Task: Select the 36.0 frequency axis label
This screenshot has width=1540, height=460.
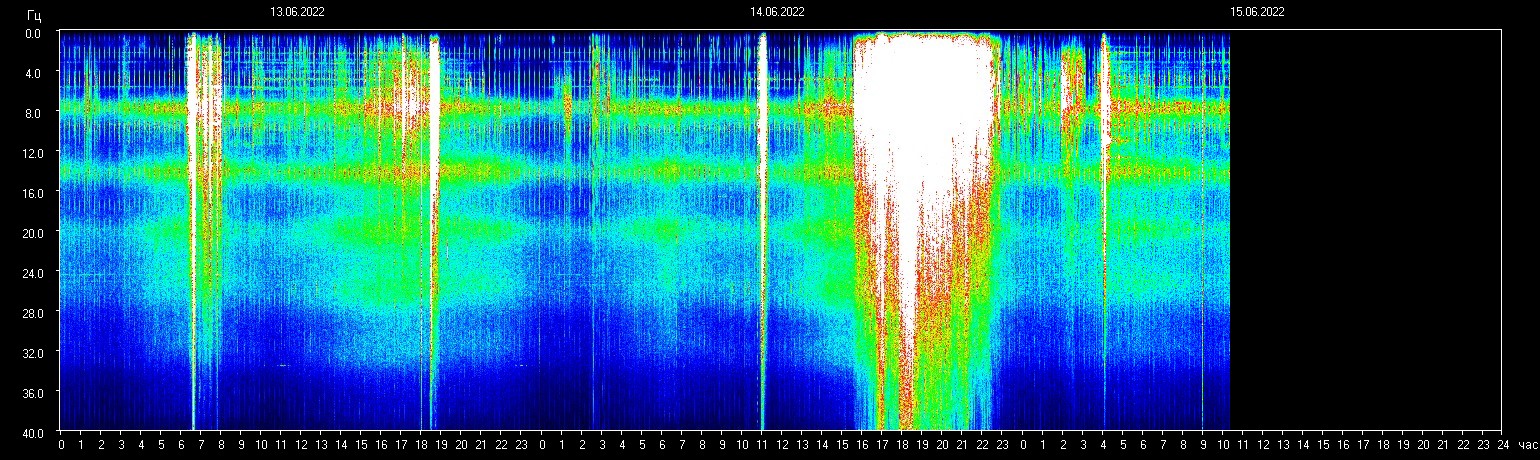Action: (x=32, y=392)
